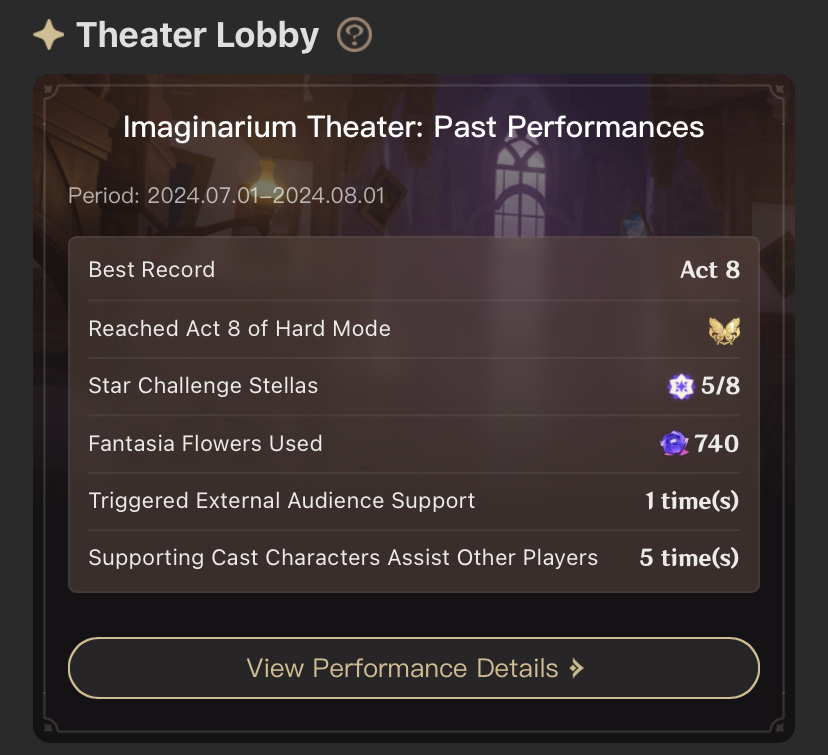Click the Act 8 record value
This screenshot has height=755, width=828.
point(709,270)
